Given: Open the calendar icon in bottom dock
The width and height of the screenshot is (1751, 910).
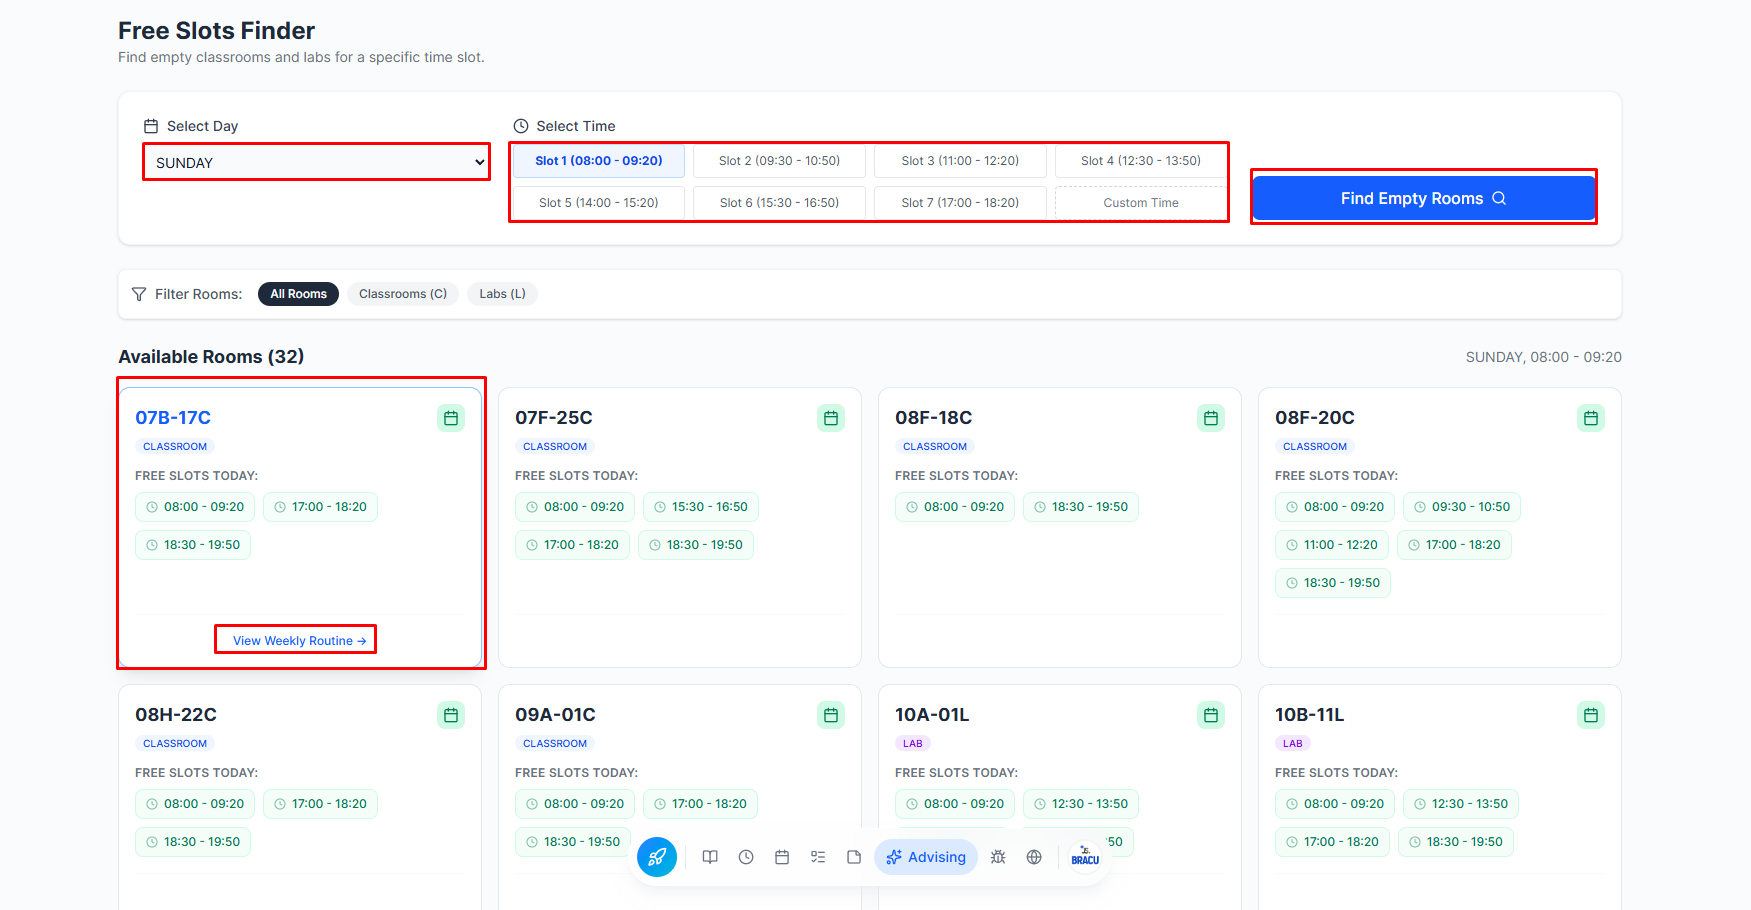Looking at the screenshot, I should (782, 857).
